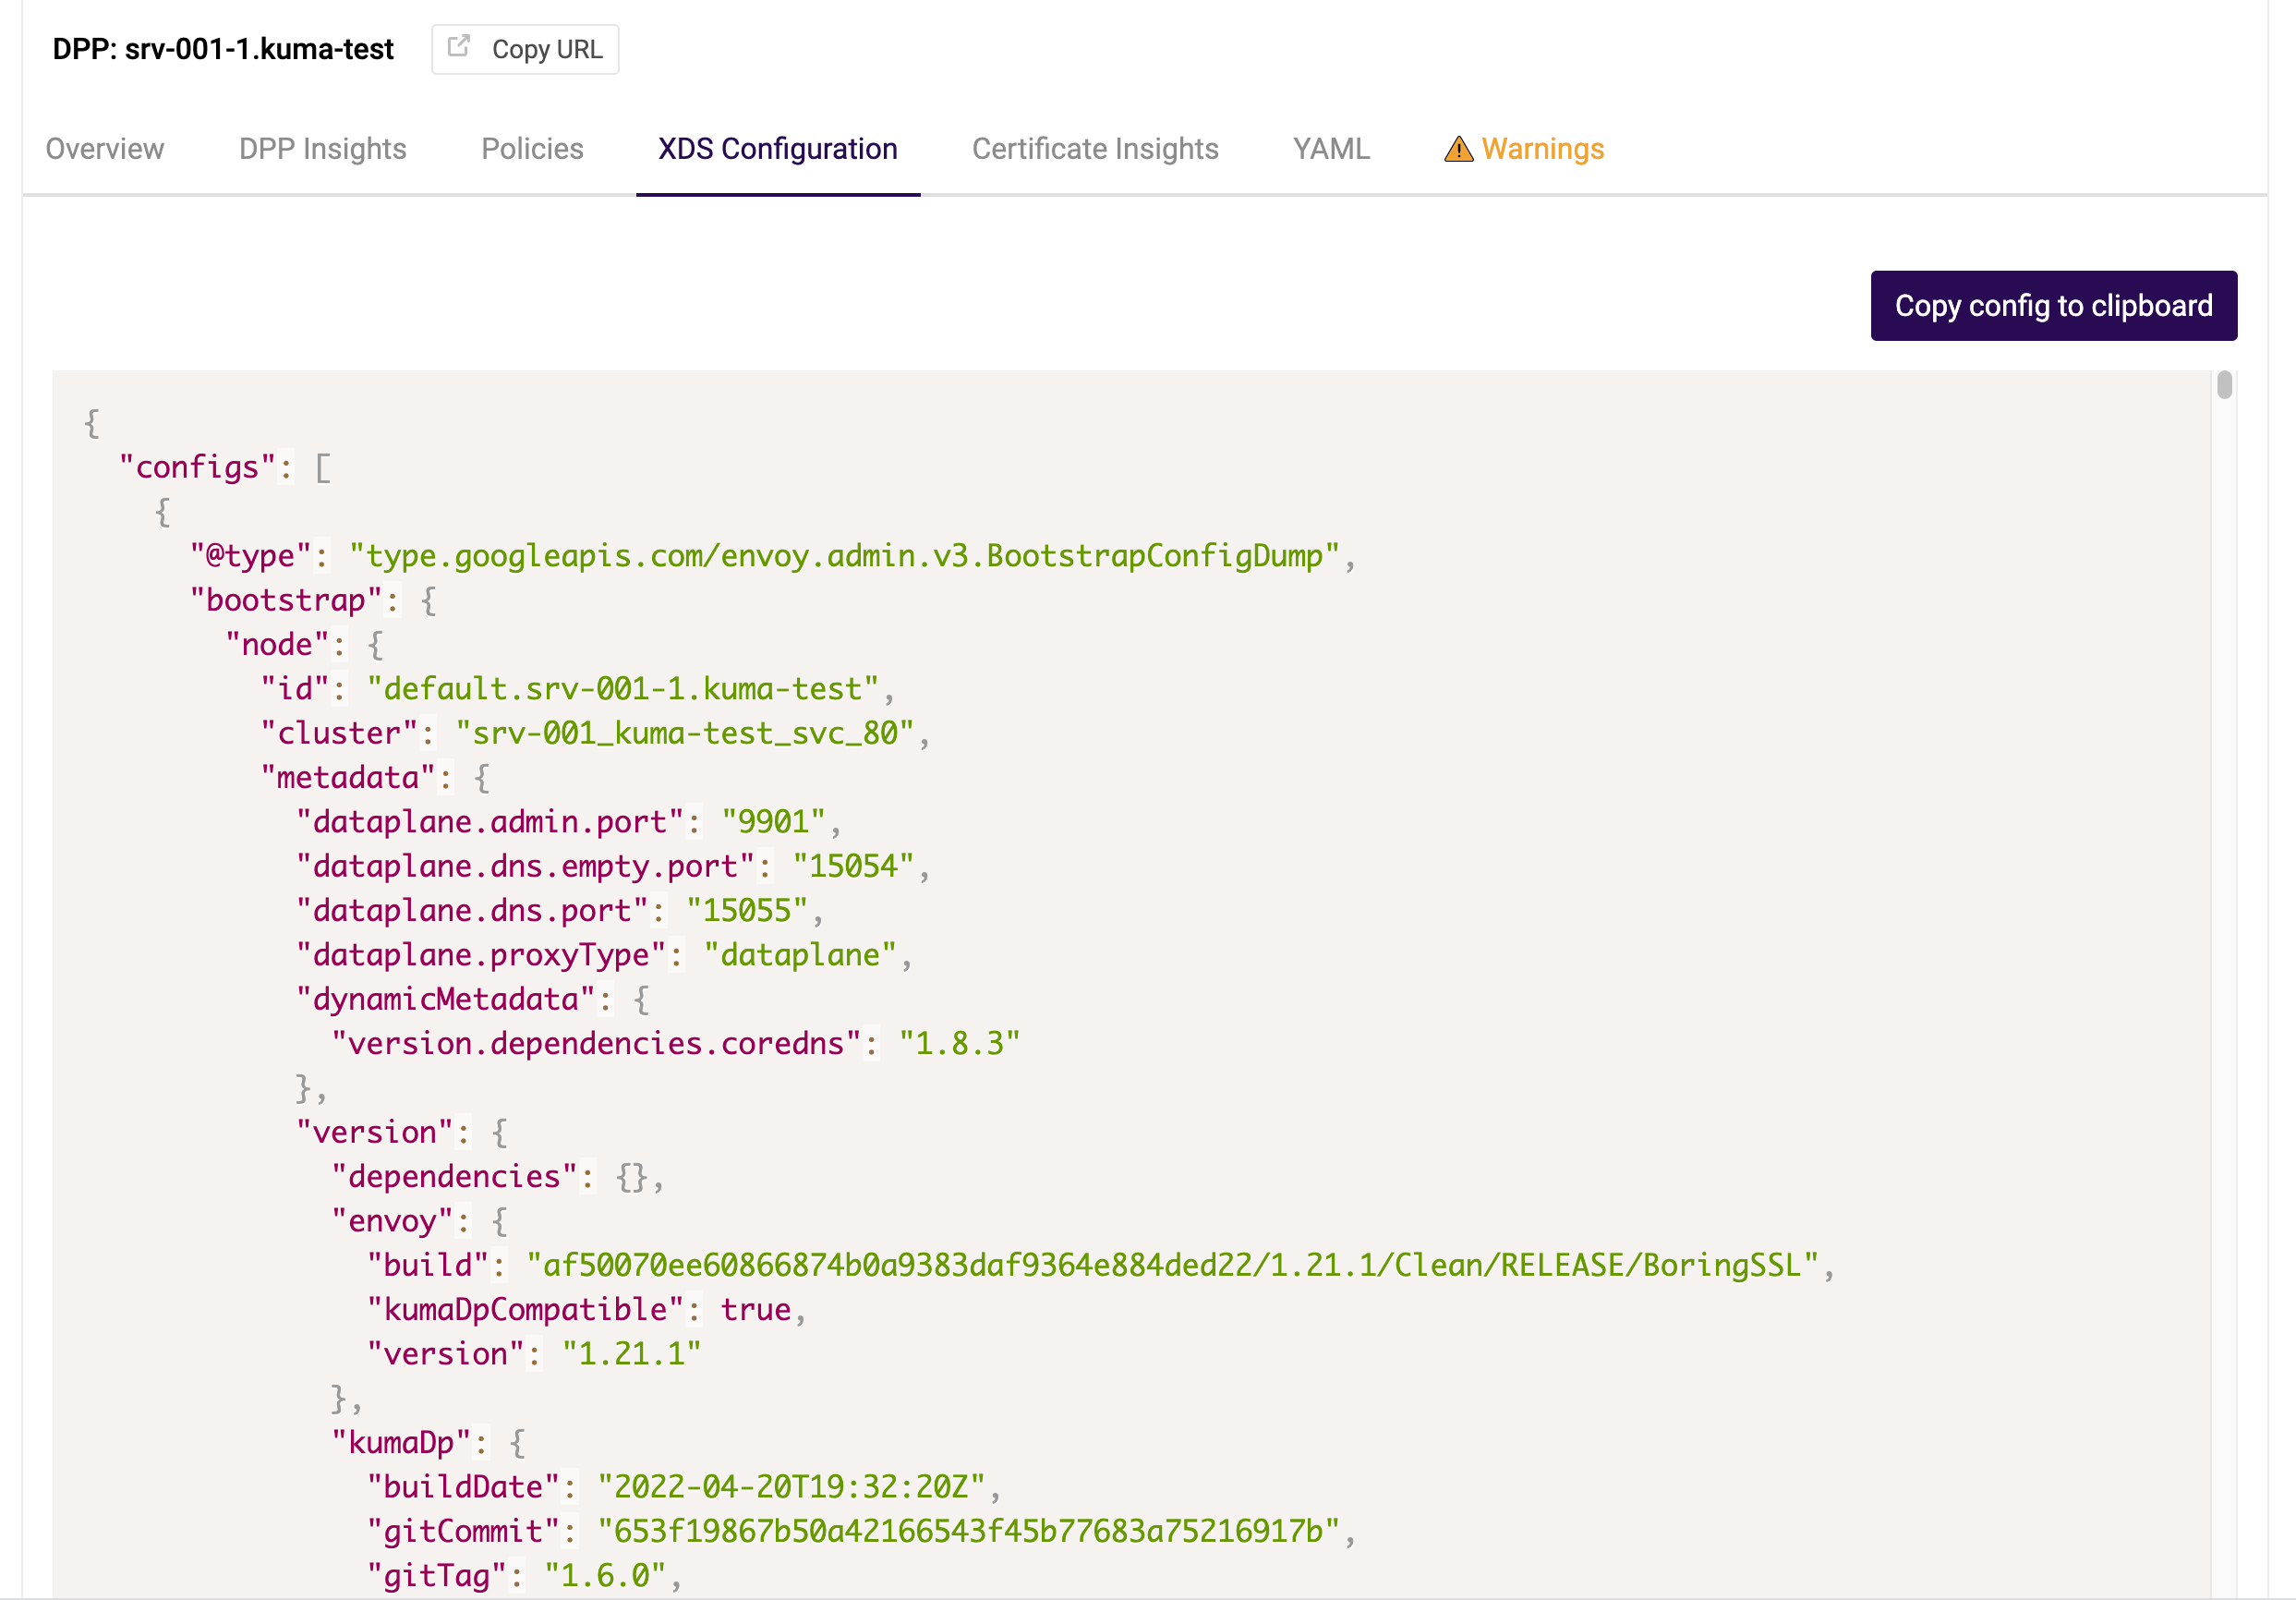Click the "dataplane.dns.port" key
This screenshot has height=1600, width=2296.
[472, 911]
